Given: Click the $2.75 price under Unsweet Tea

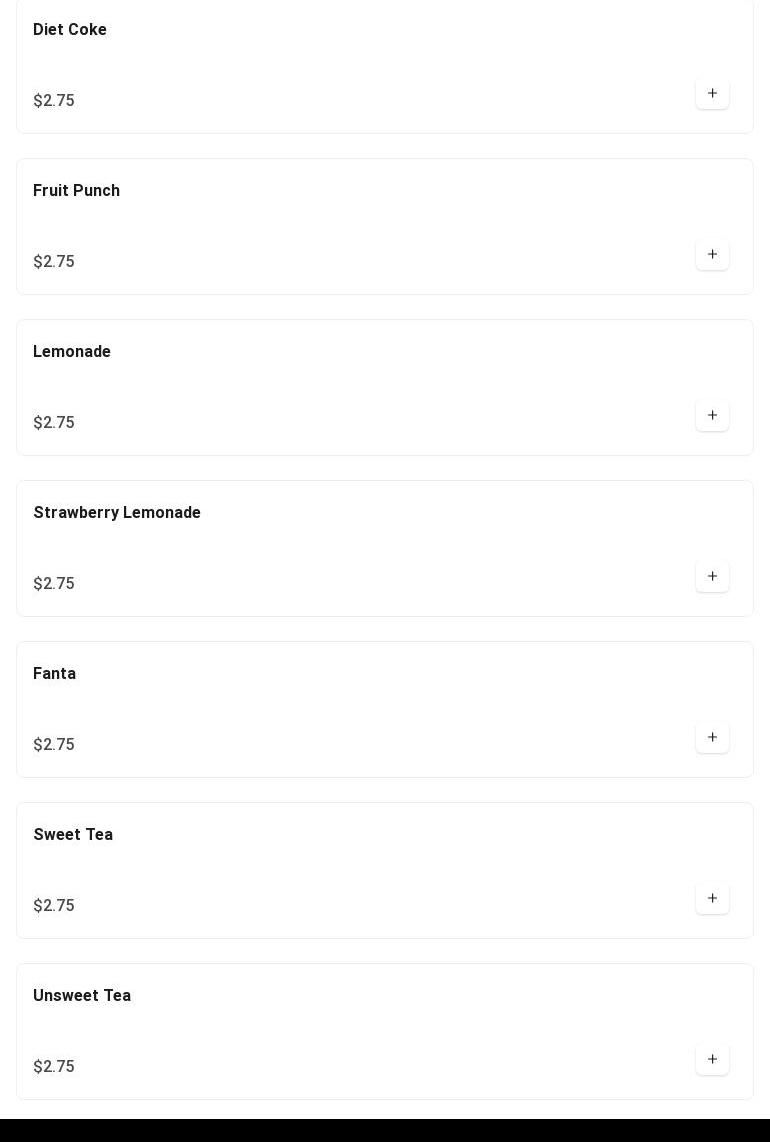Looking at the screenshot, I should coord(54,1067).
